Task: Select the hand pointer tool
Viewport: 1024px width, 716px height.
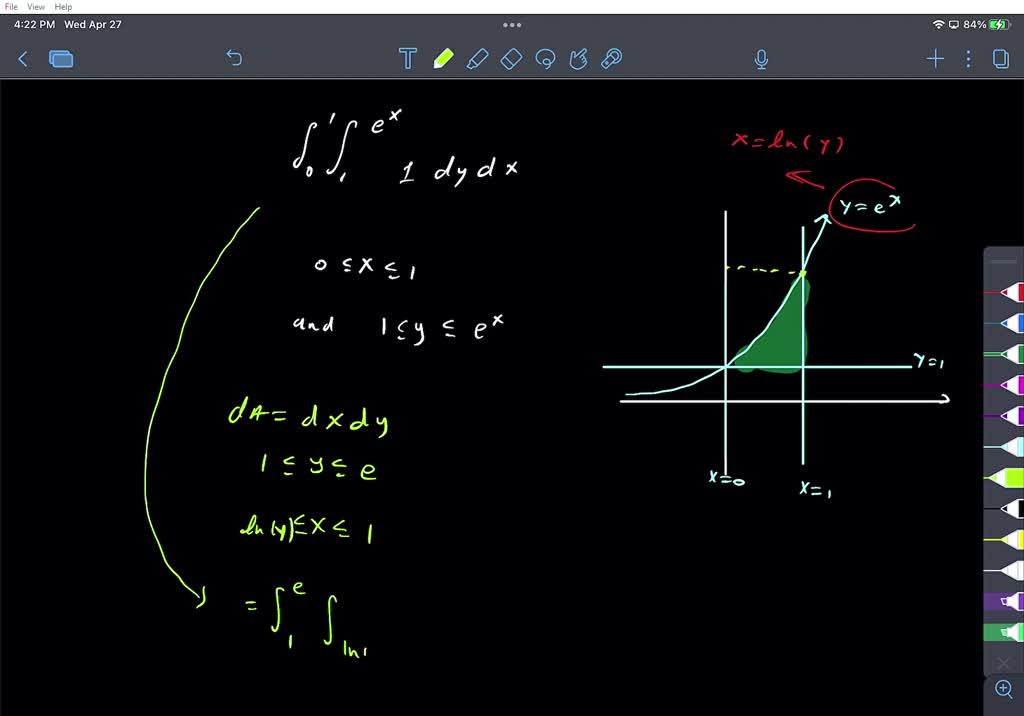Action: click(579, 59)
